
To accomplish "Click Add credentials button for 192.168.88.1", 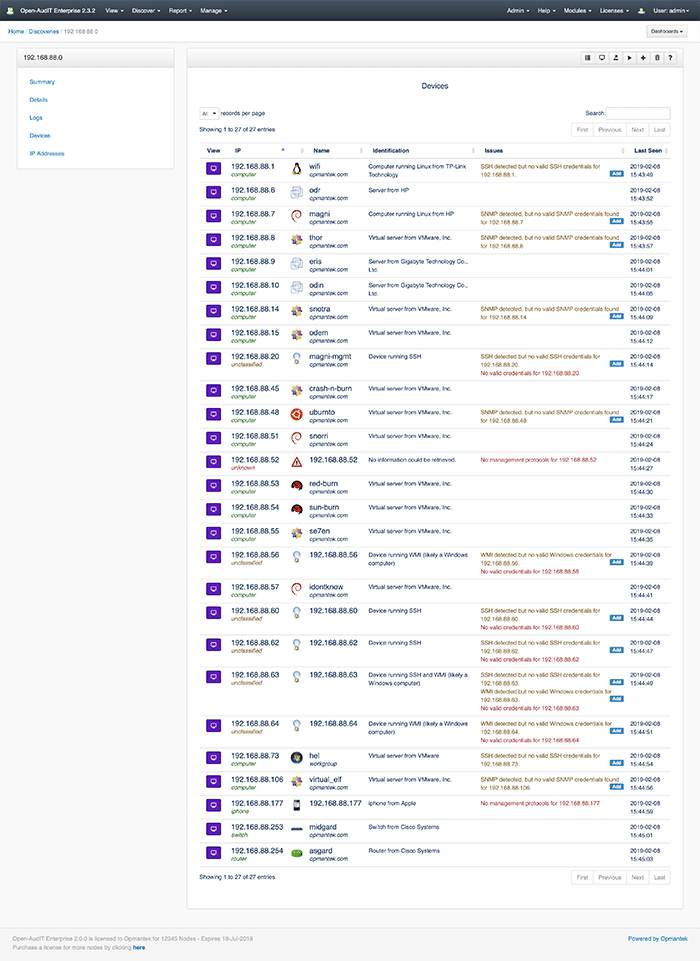I will click(x=616, y=173).
